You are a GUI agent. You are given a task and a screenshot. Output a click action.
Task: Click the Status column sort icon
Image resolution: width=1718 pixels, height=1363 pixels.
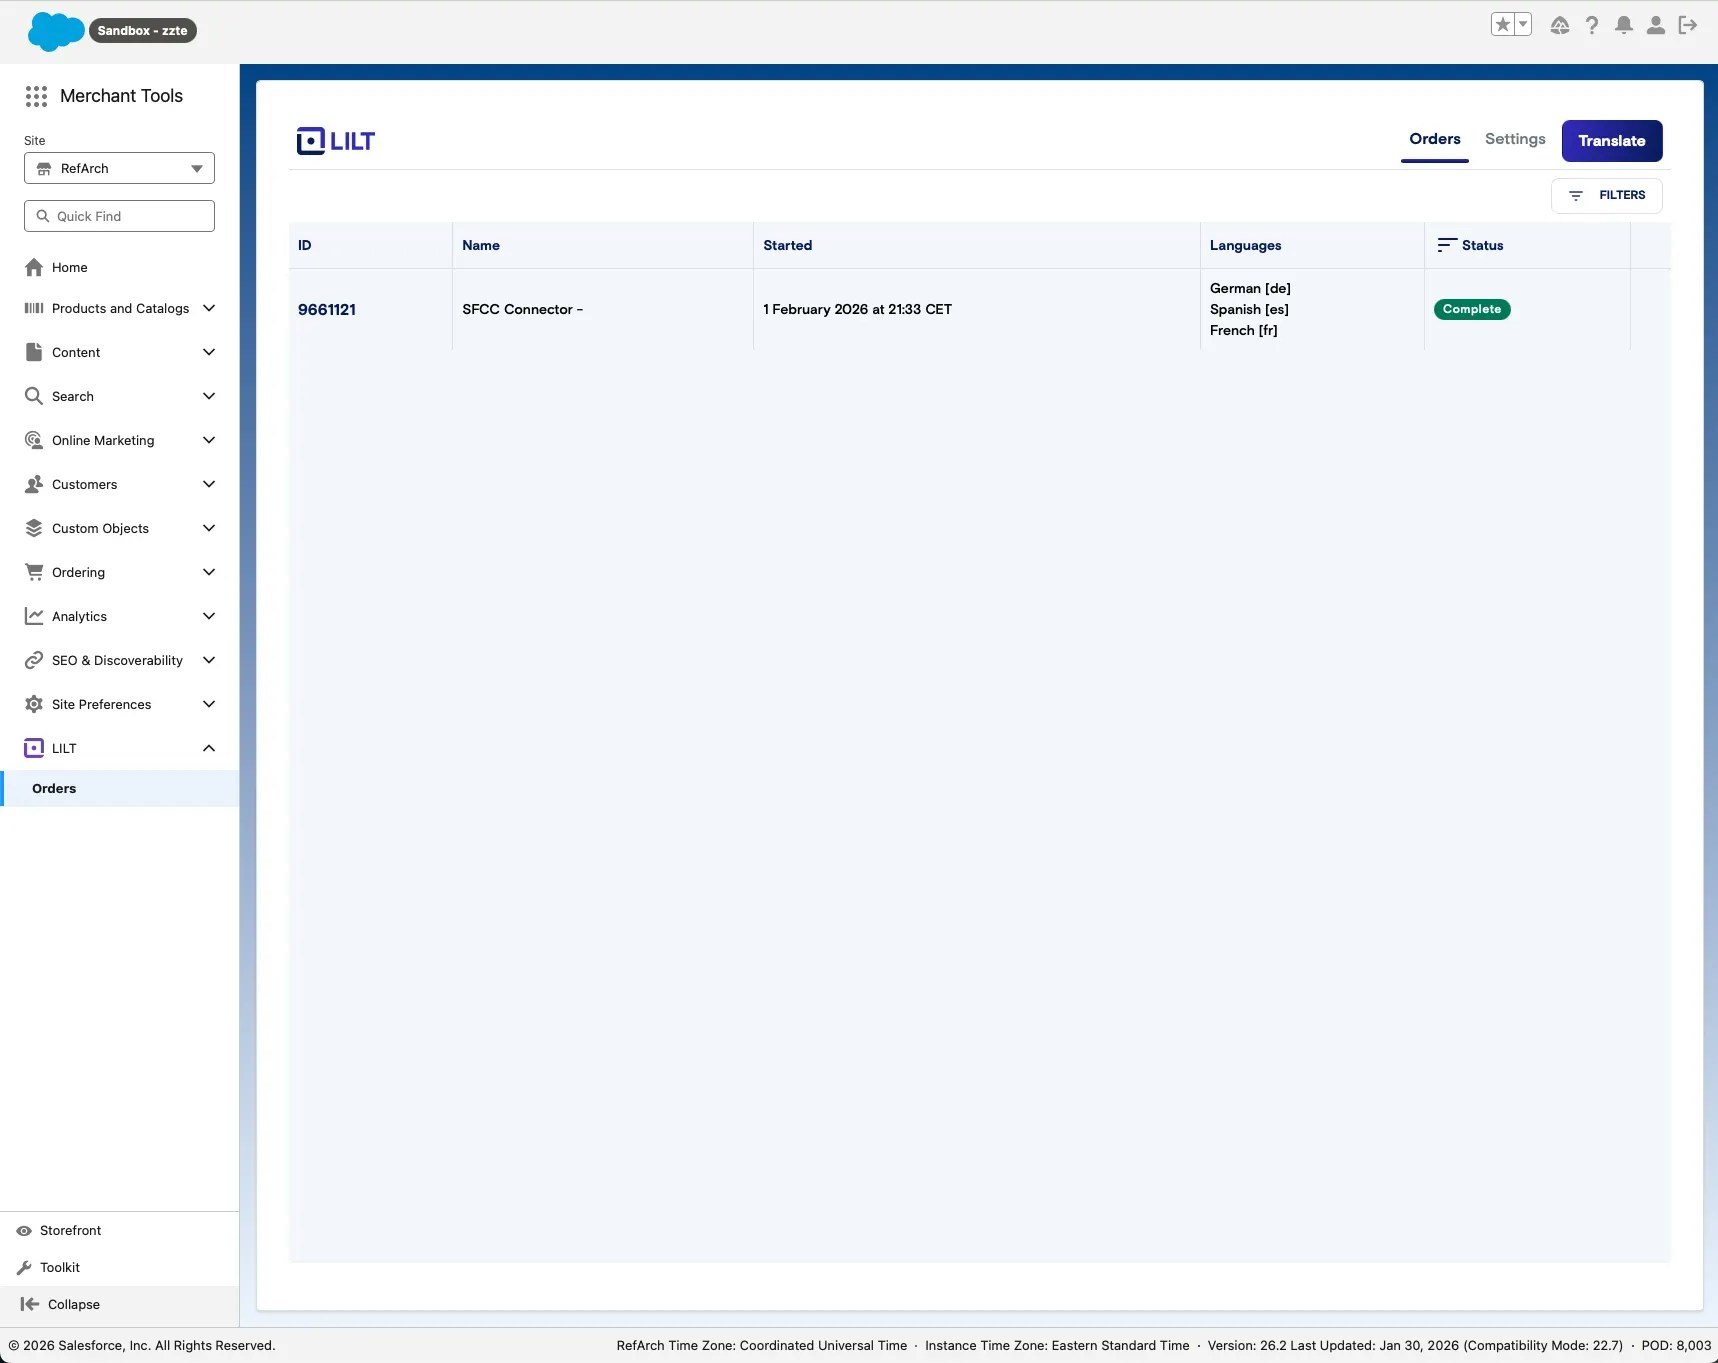point(1446,245)
